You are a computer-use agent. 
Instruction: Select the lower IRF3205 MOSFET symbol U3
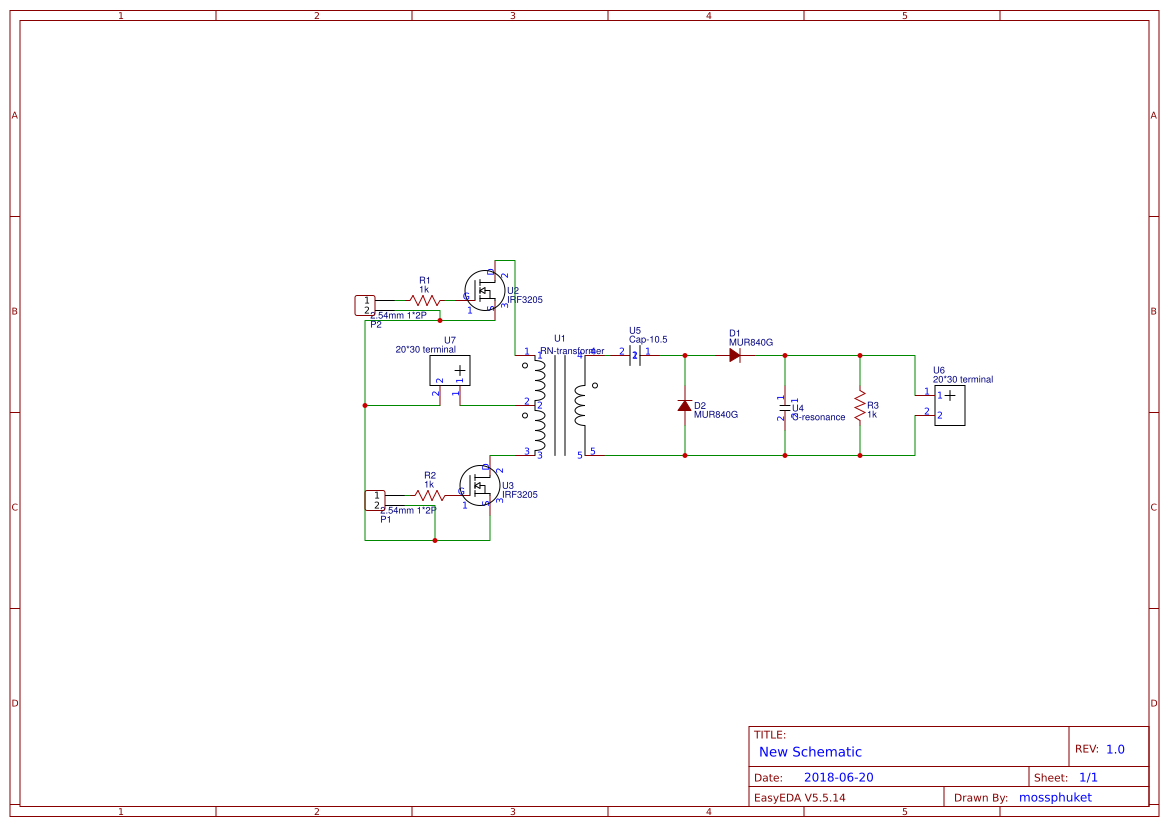479,485
